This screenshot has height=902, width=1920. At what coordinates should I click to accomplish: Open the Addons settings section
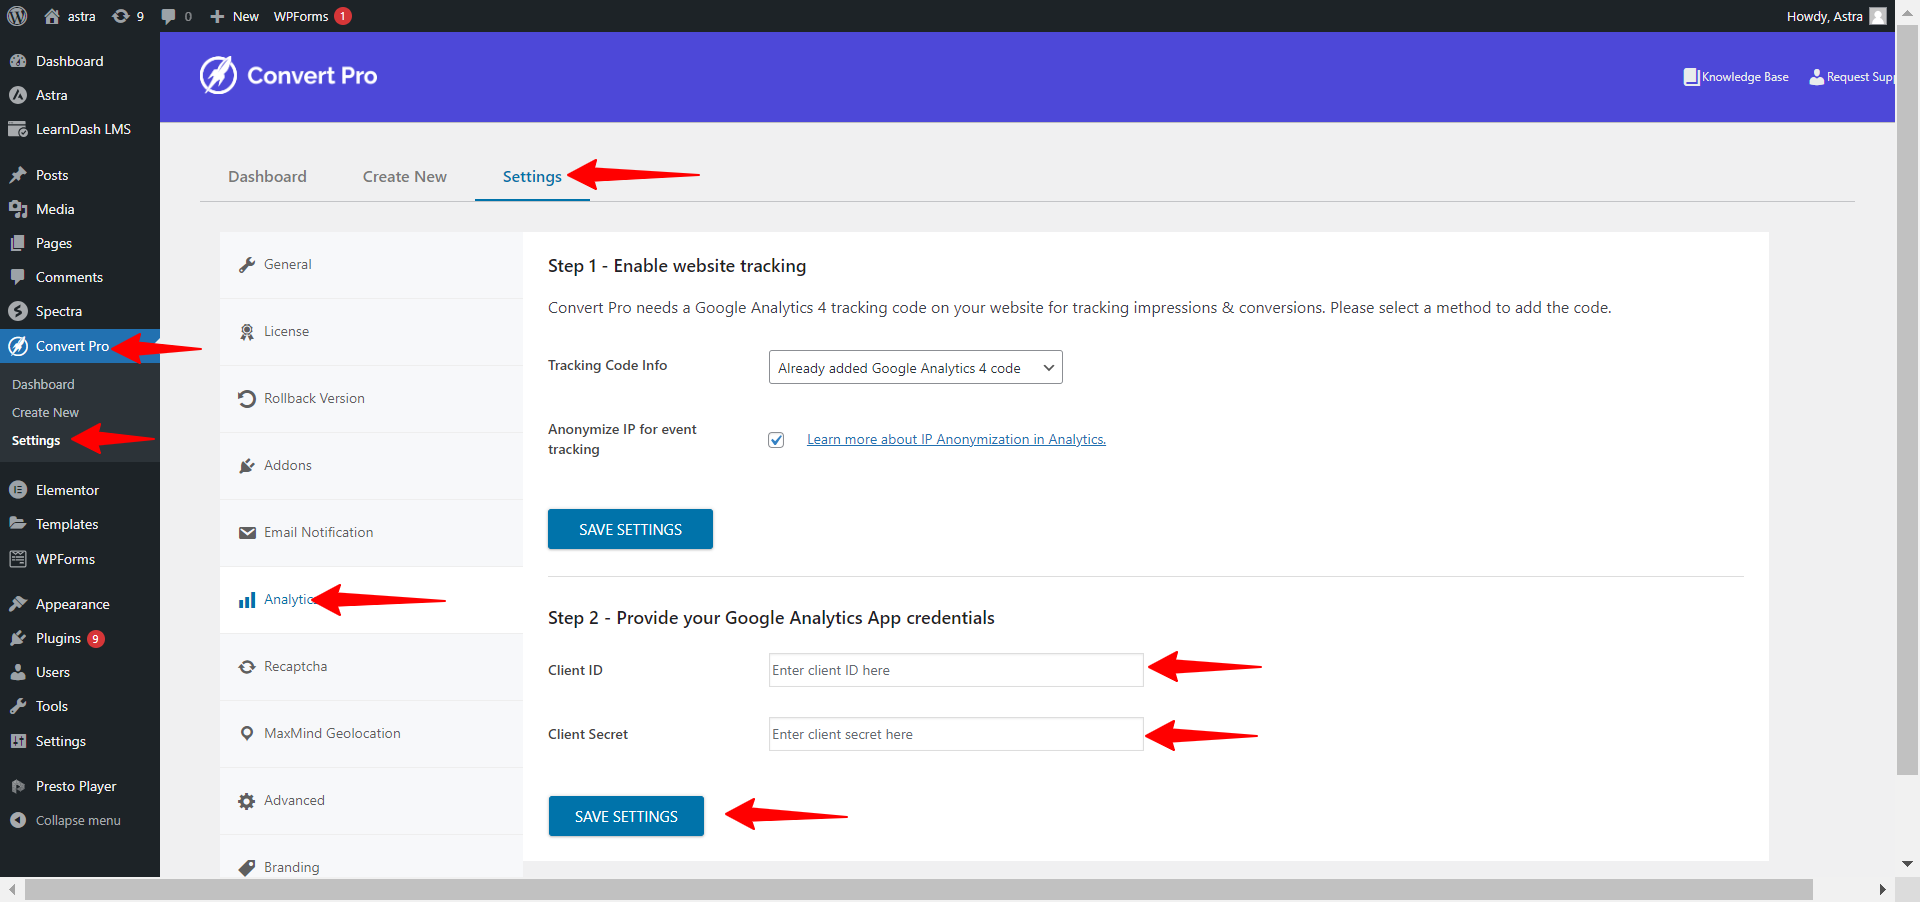[371, 466]
